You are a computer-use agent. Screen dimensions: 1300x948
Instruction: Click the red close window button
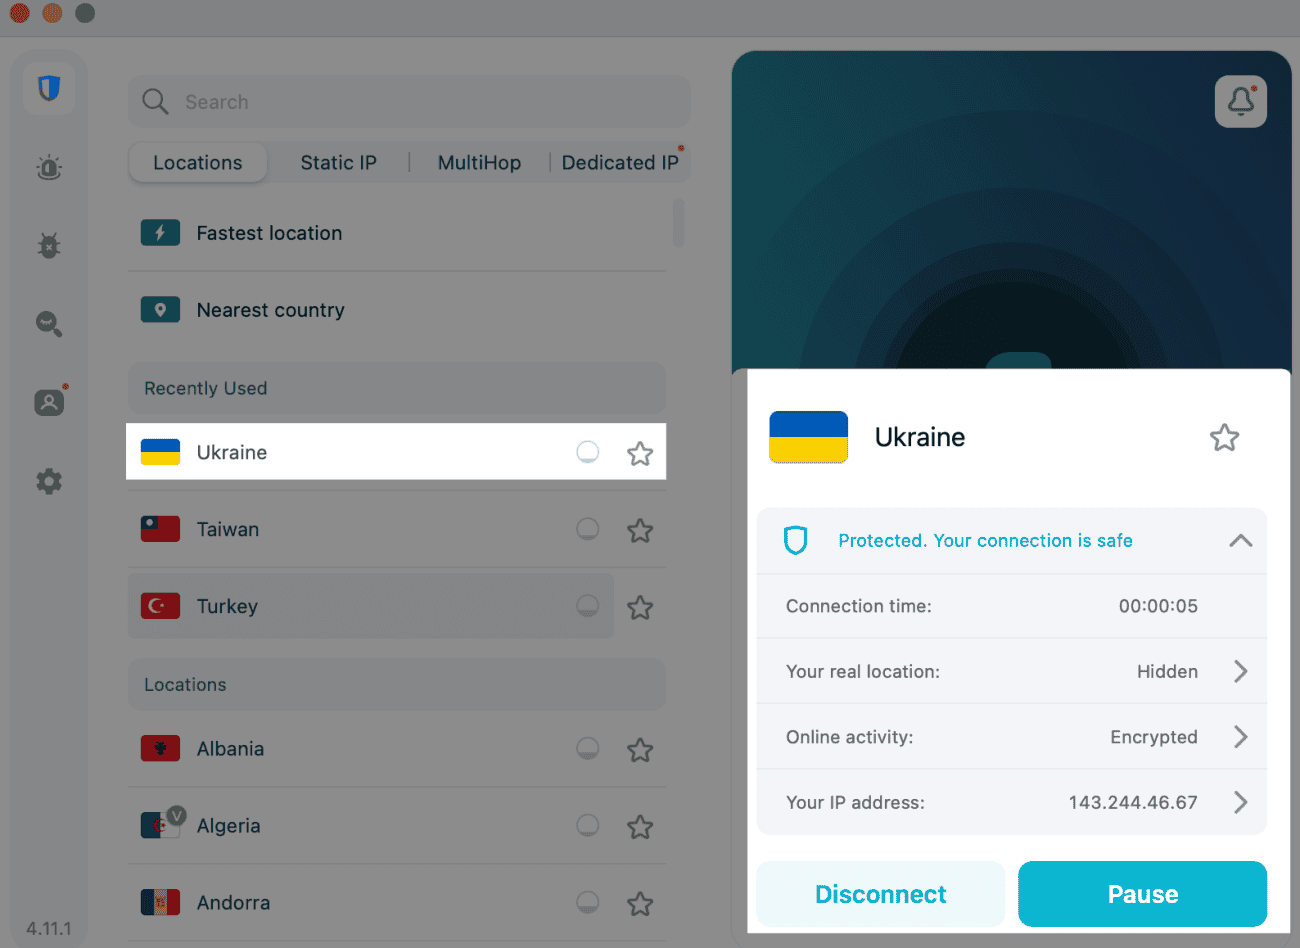(19, 13)
